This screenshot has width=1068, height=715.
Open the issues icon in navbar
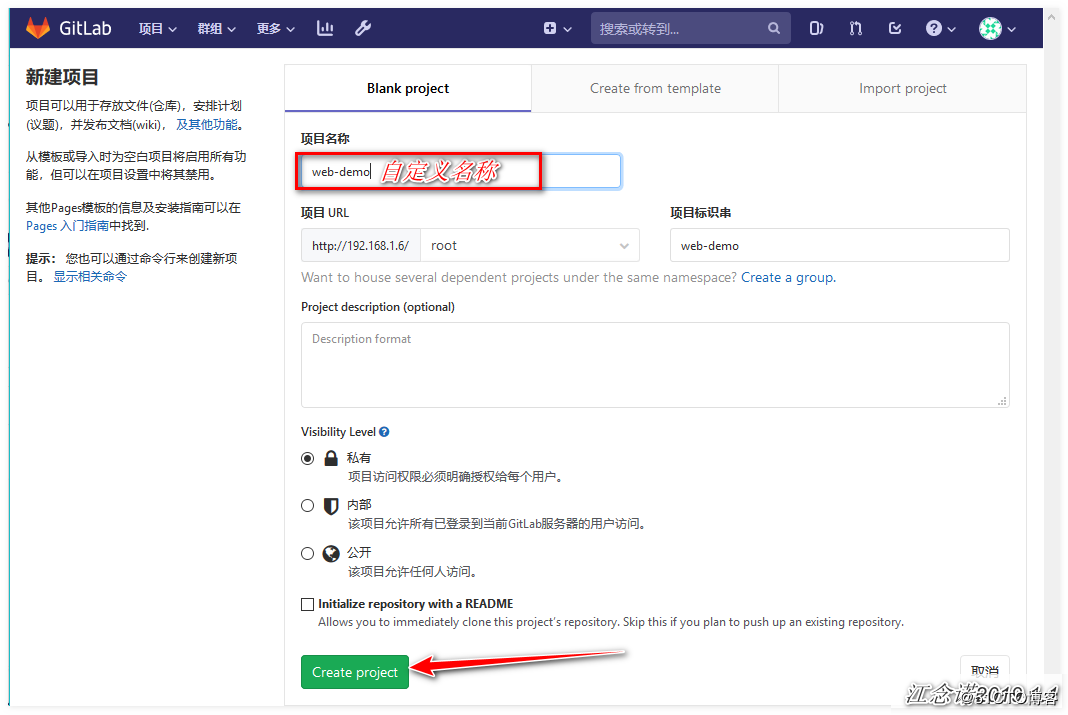pos(816,28)
